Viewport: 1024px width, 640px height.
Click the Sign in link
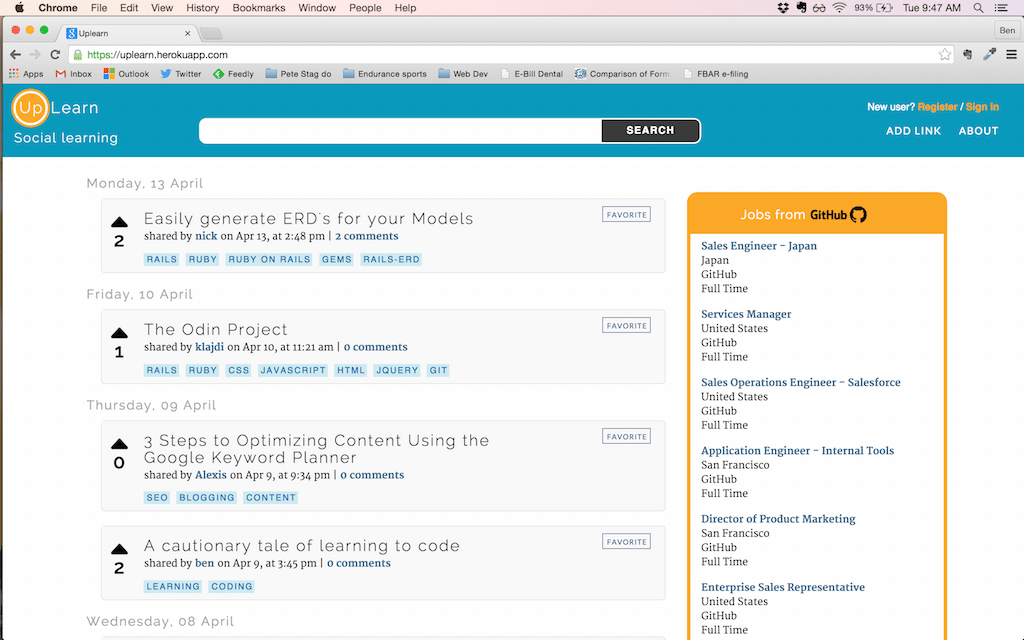[x=982, y=107]
